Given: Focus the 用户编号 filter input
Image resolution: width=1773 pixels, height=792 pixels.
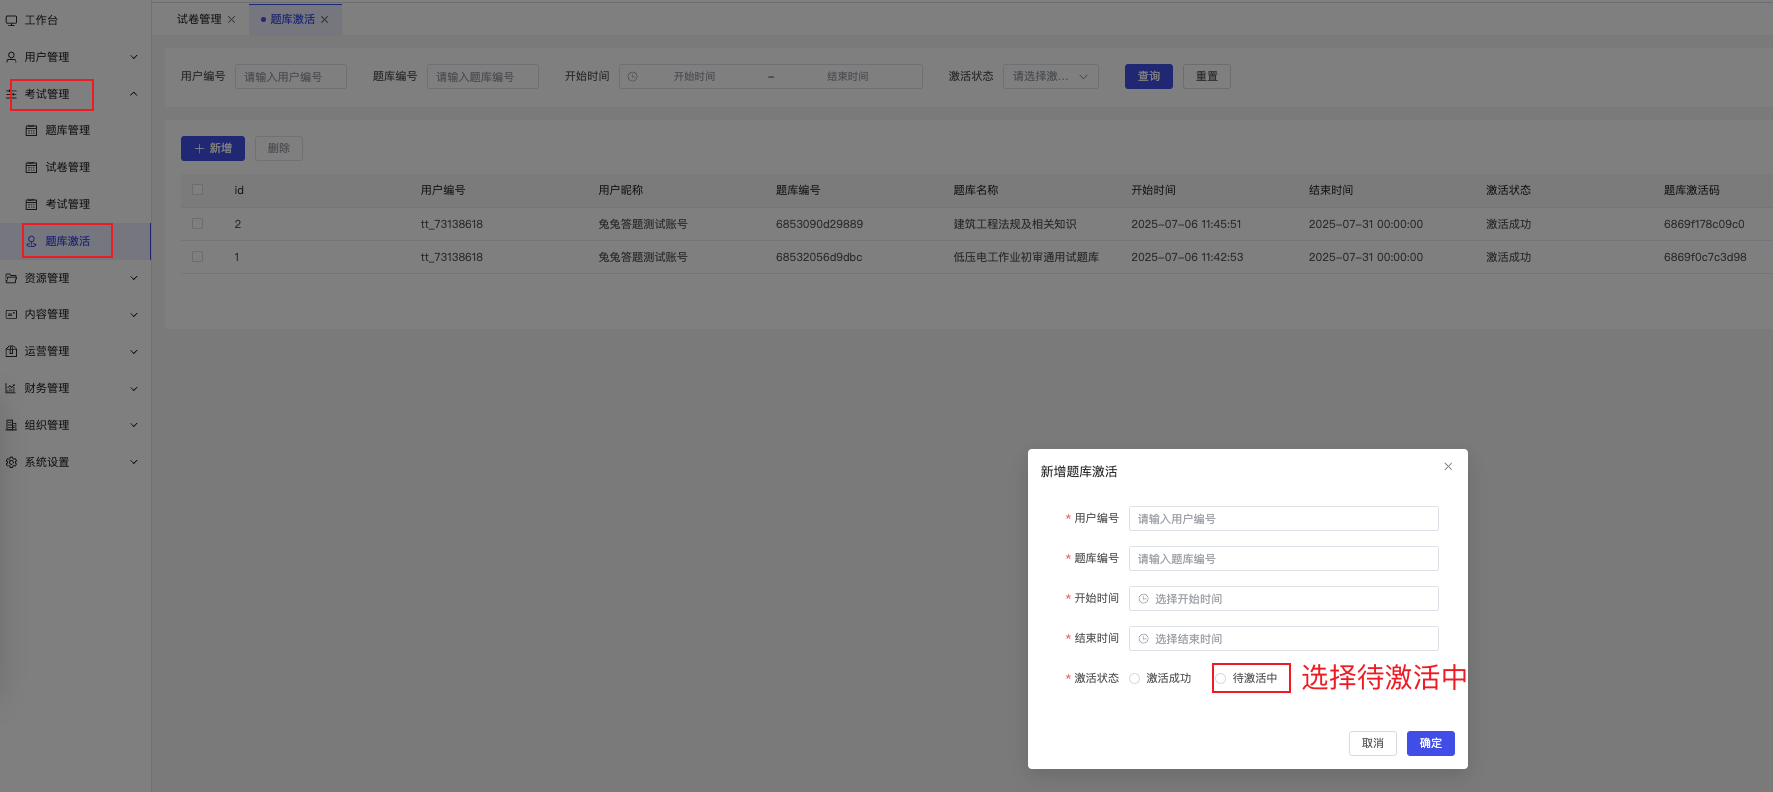Looking at the screenshot, I should pyautogui.click(x=291, y=77).
